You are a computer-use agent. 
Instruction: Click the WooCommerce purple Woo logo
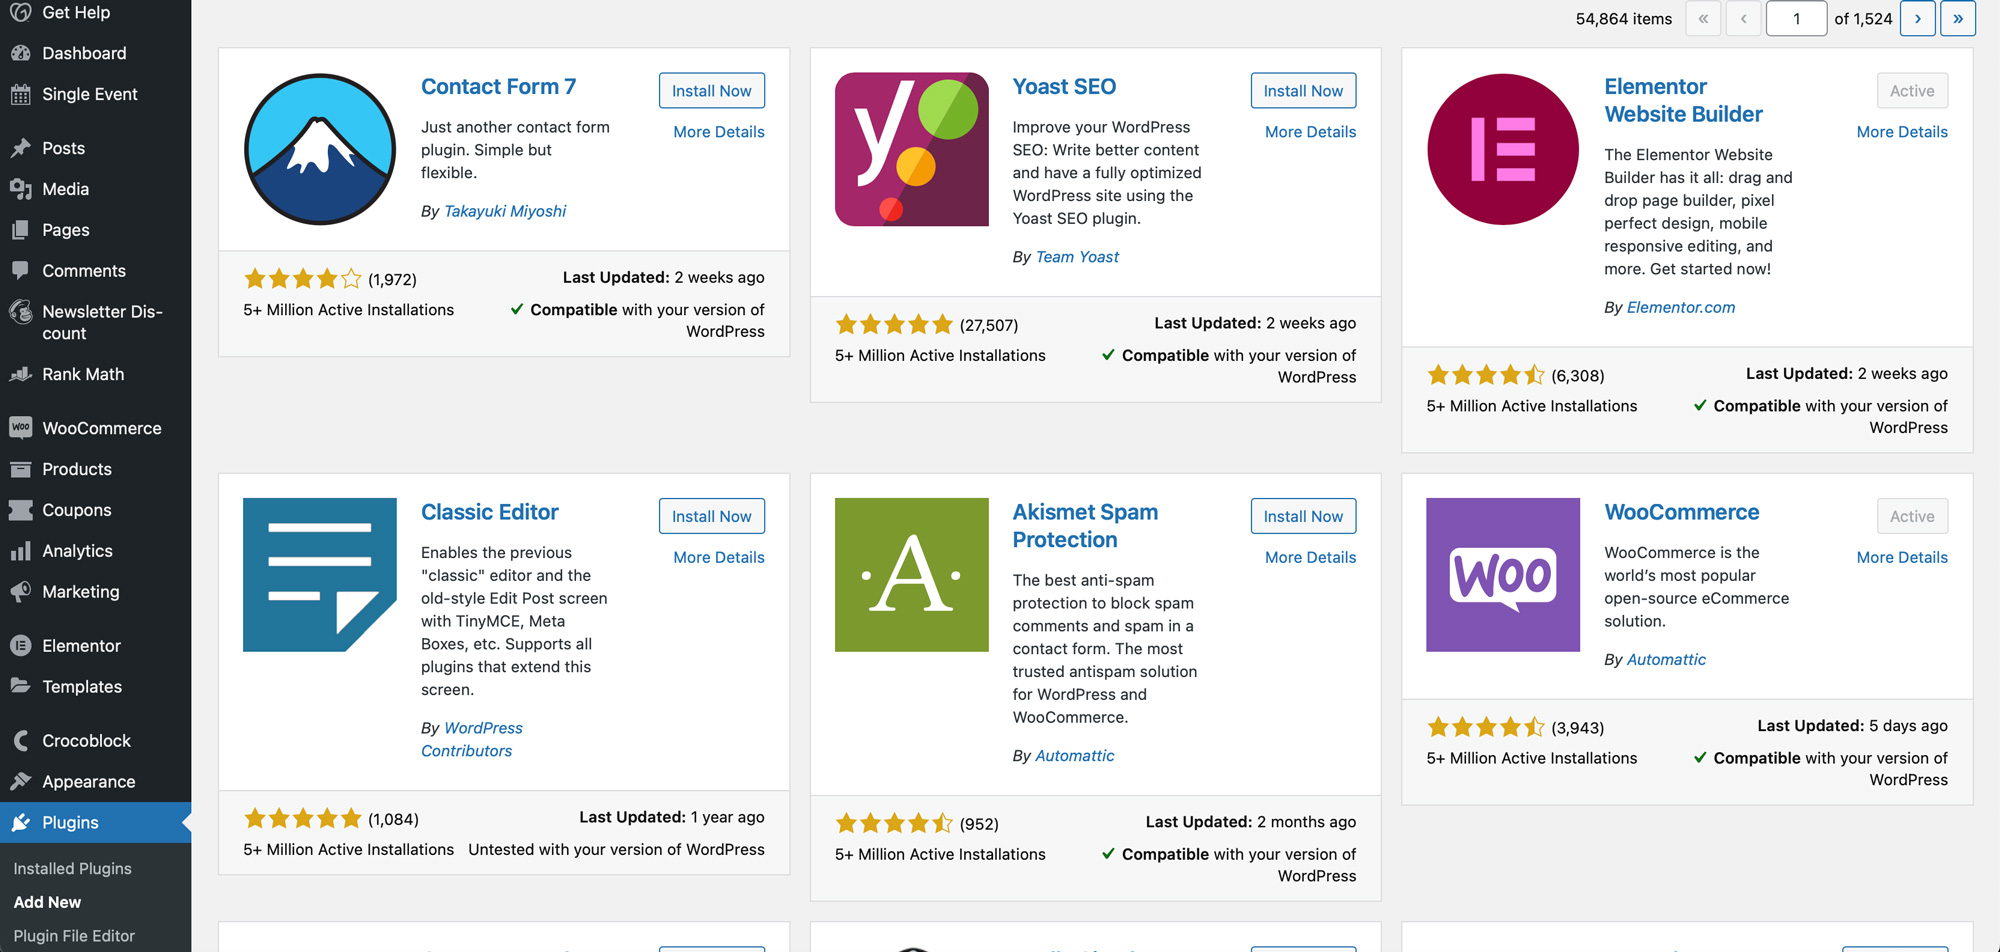[1502, 575]
